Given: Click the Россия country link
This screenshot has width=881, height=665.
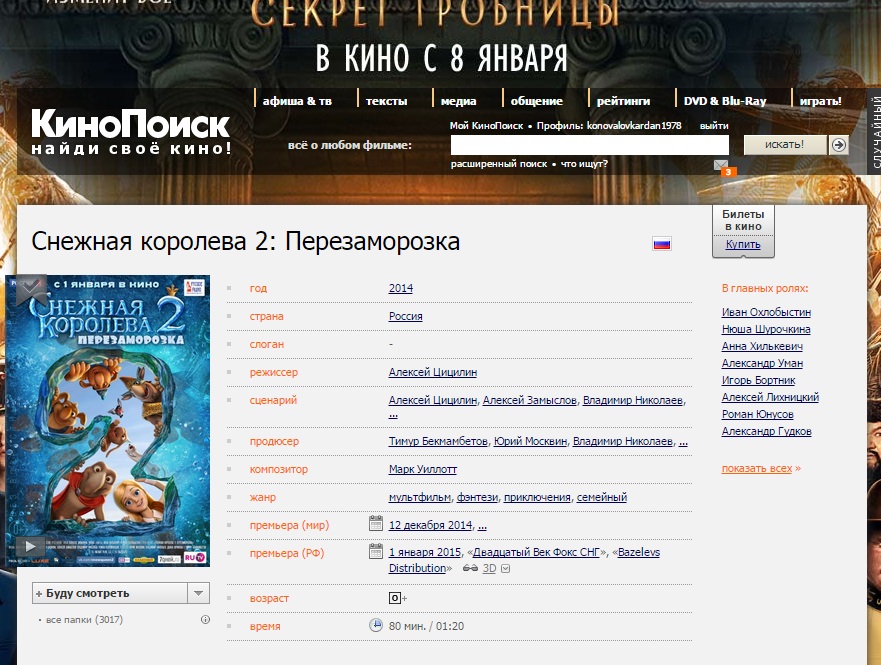Looking at the screenshot, I should click(406, 316).
